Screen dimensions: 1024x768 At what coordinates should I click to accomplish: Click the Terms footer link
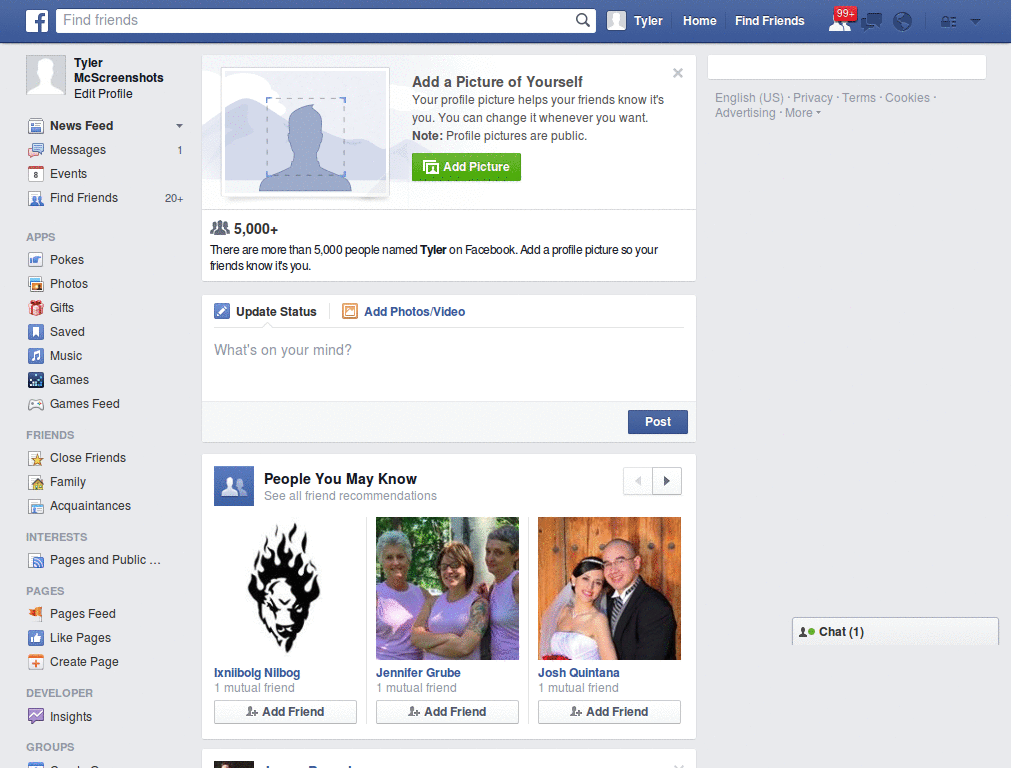click(x=858, y=98)
